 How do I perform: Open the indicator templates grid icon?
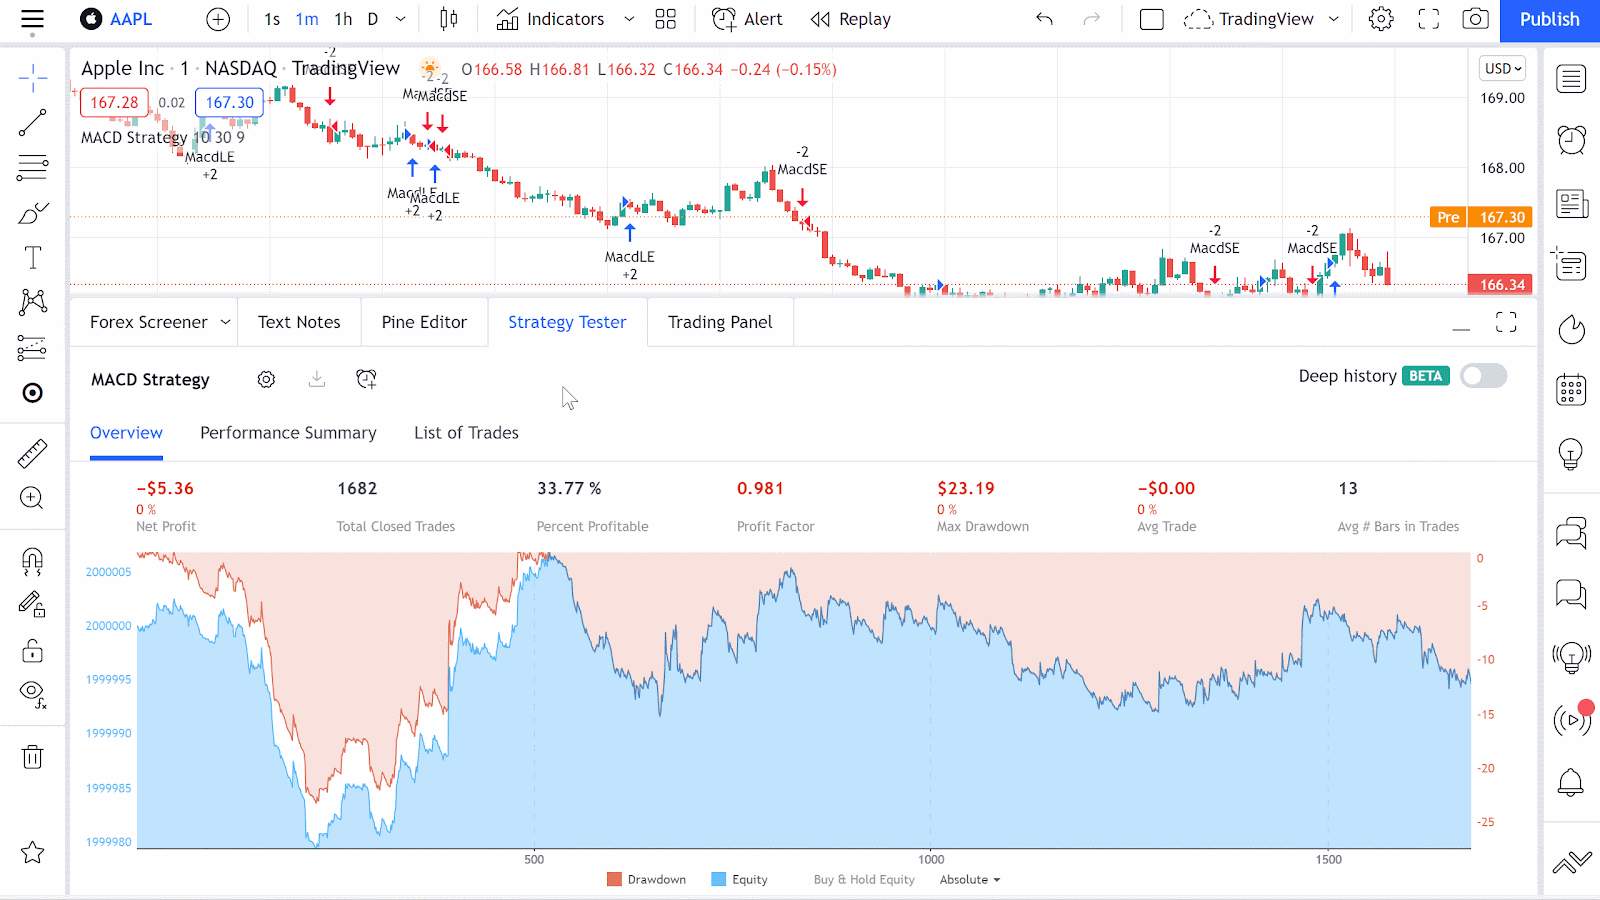point(666,19)
